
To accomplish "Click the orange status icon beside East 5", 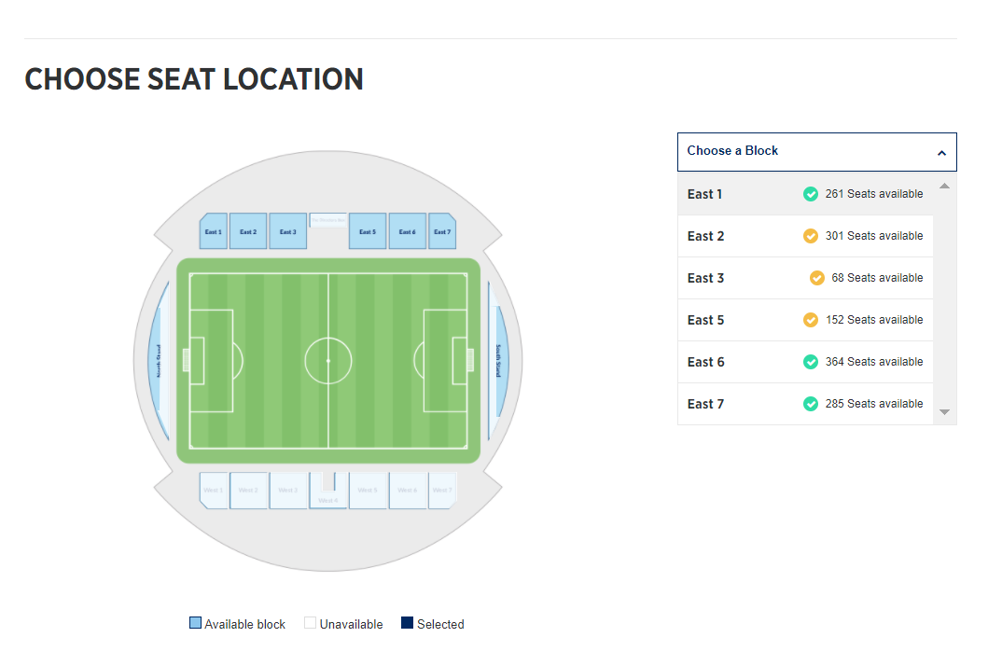I will click(810, 320).
